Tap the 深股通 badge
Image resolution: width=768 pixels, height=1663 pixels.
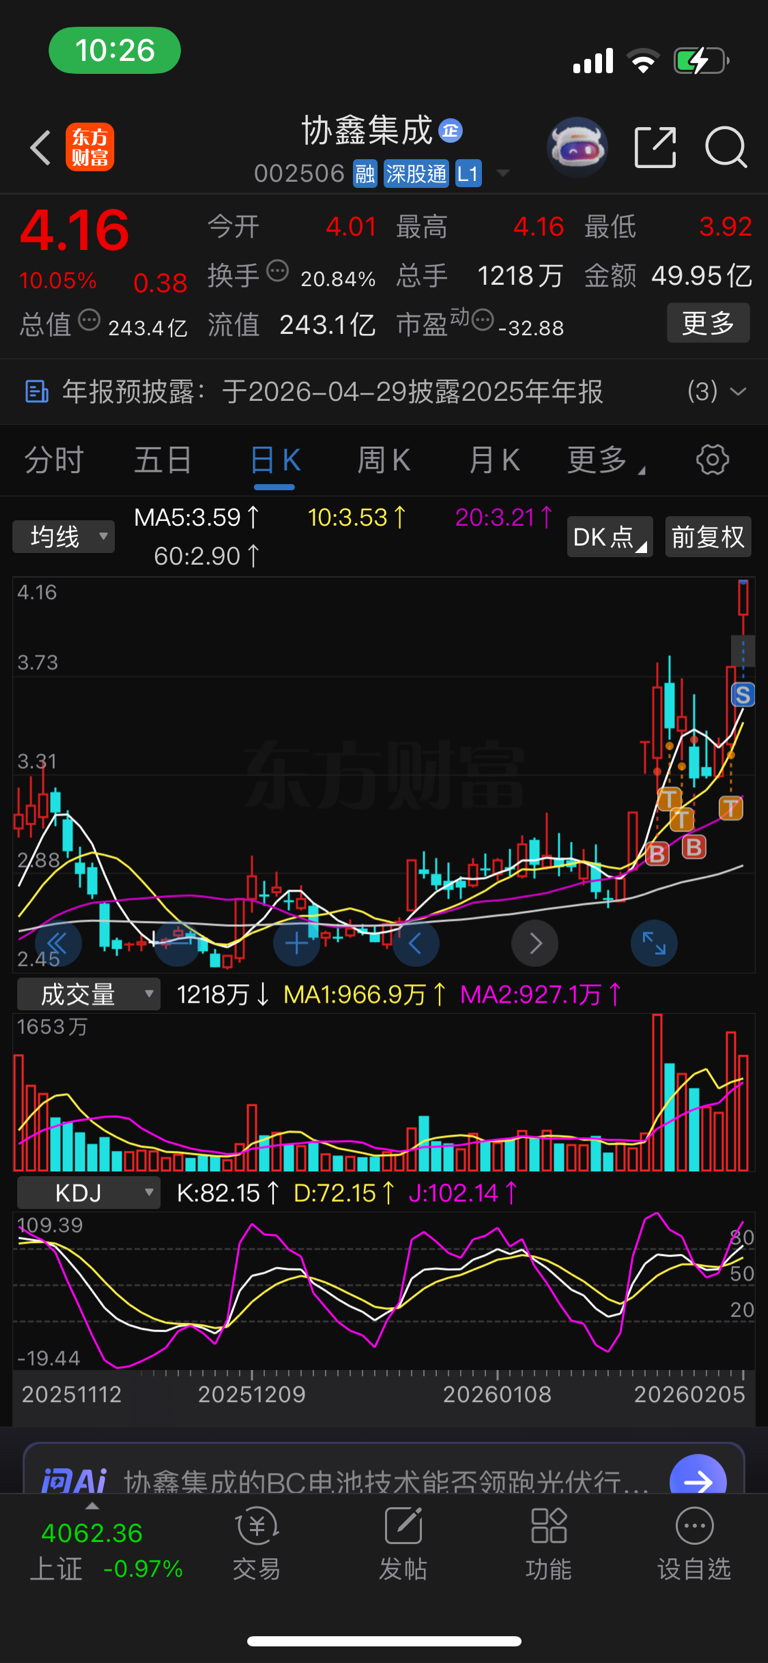[416, 174]
